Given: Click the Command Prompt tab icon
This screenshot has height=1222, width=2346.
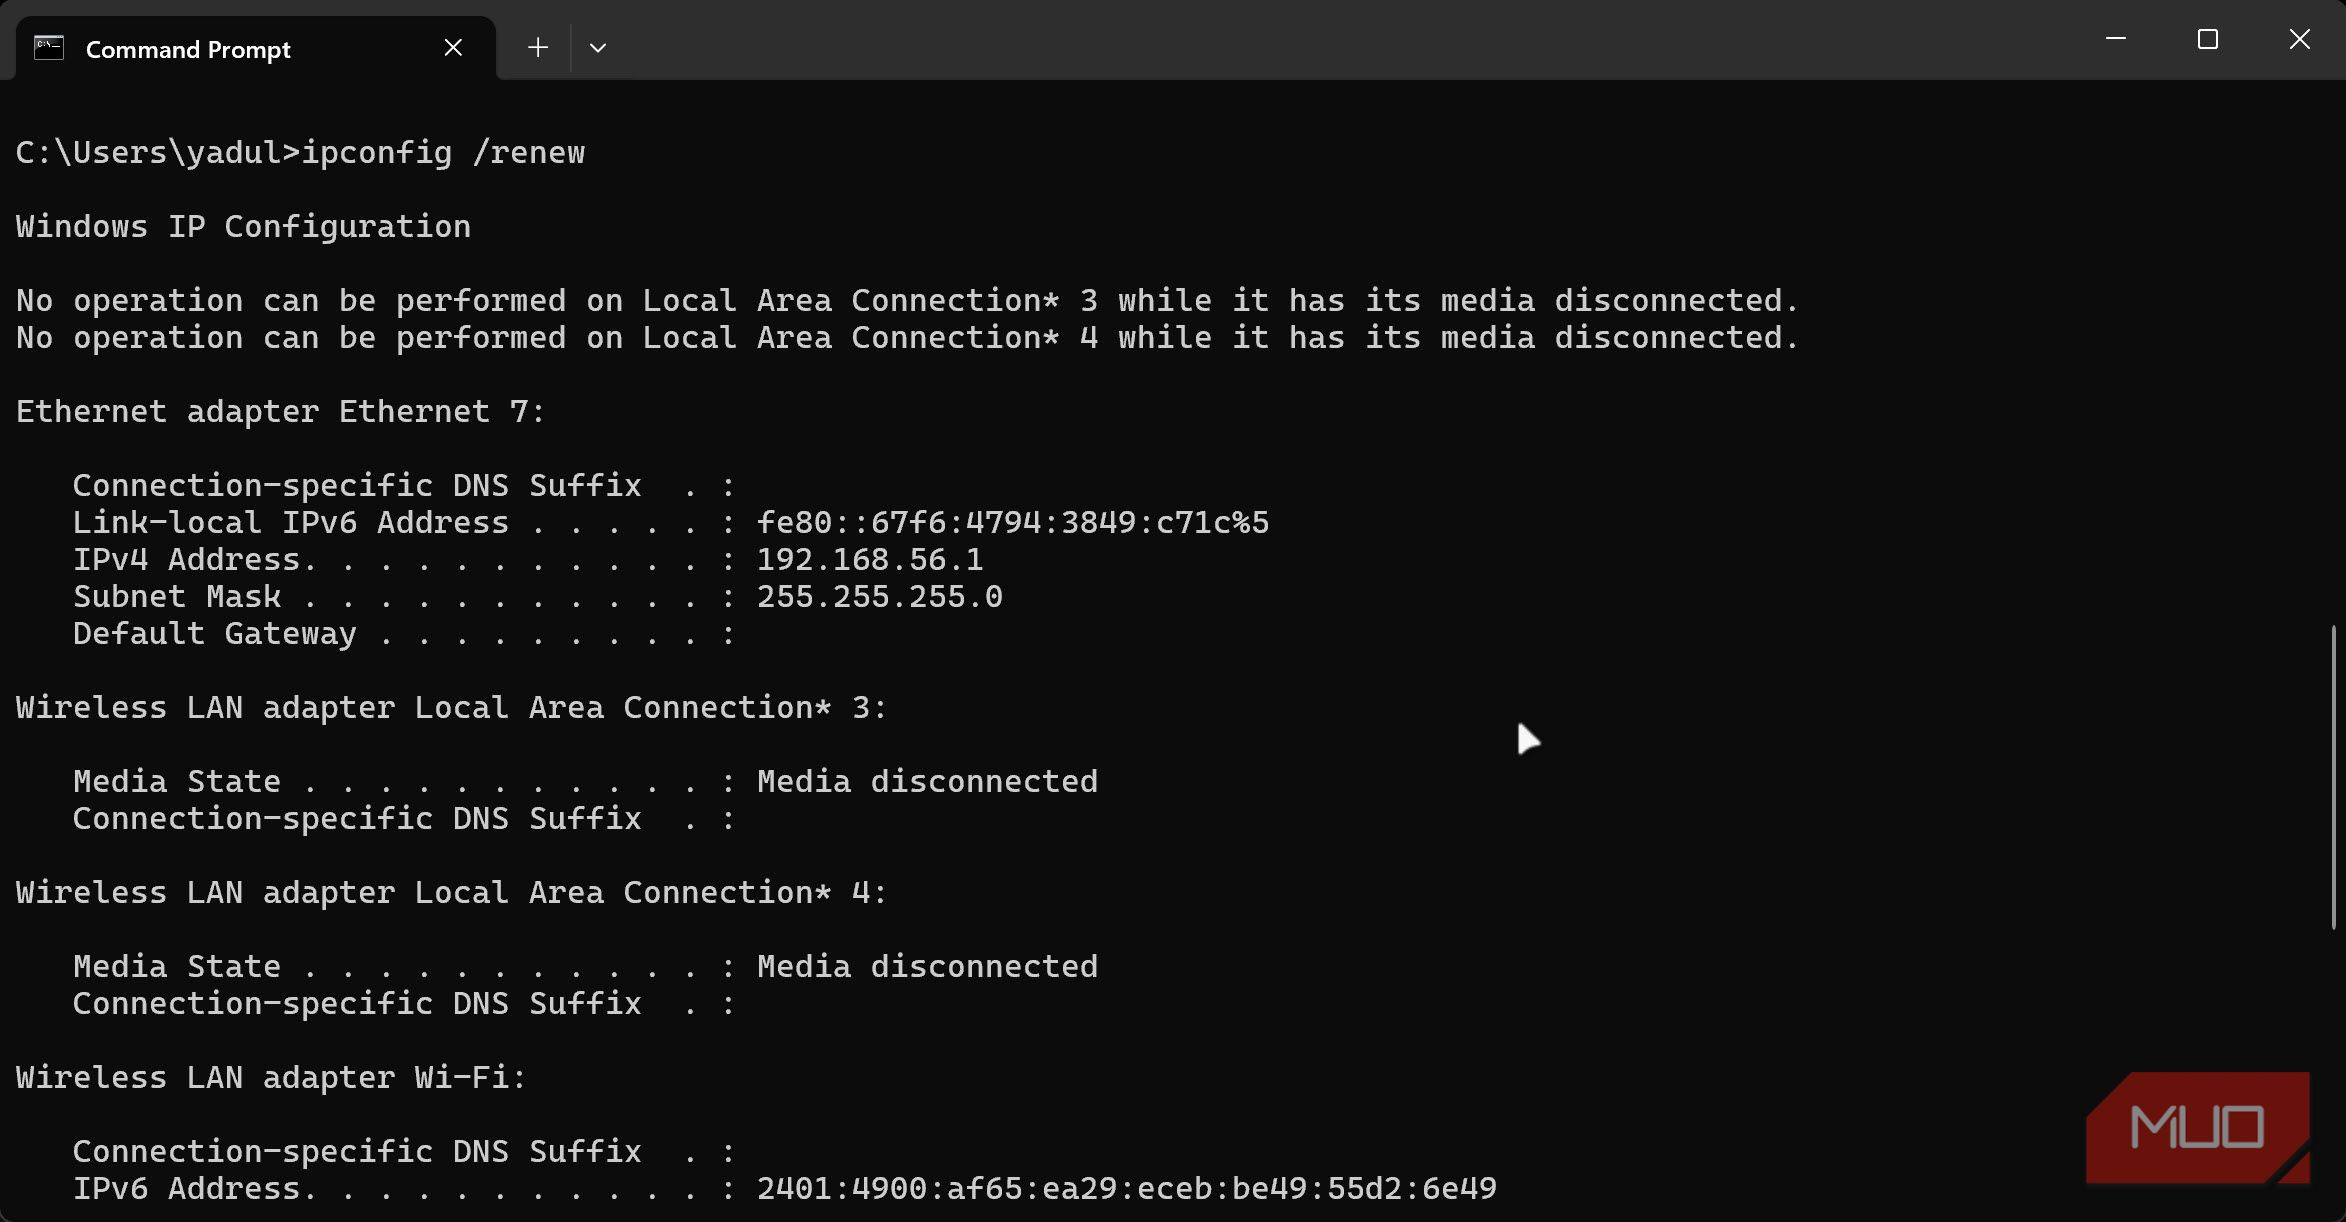Looking at the screenshot, I should (x=49, y=48).
